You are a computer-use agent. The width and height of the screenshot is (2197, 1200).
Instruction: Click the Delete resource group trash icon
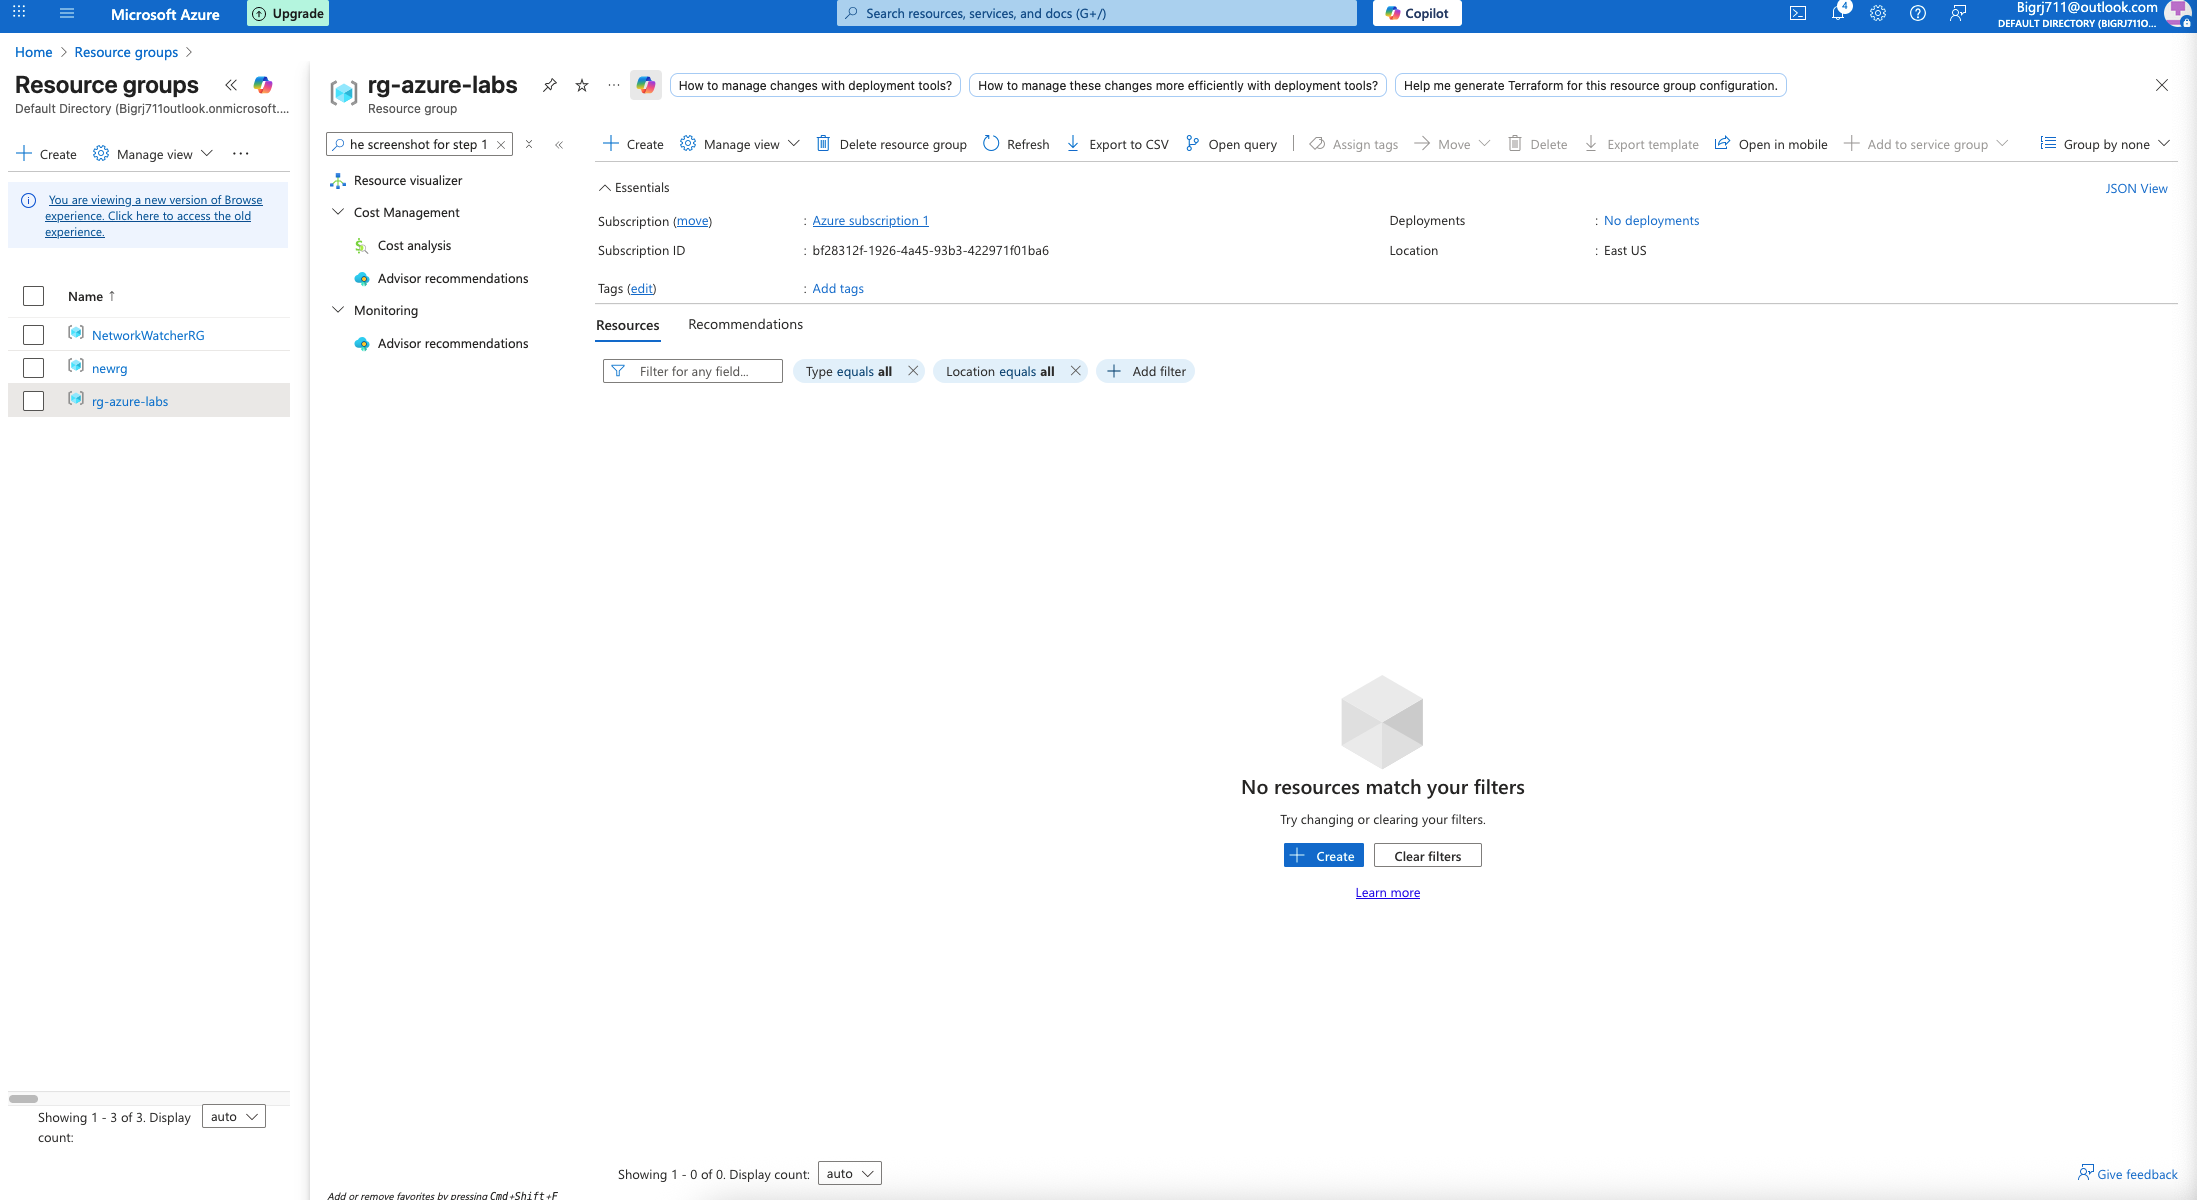coord(823,144)
